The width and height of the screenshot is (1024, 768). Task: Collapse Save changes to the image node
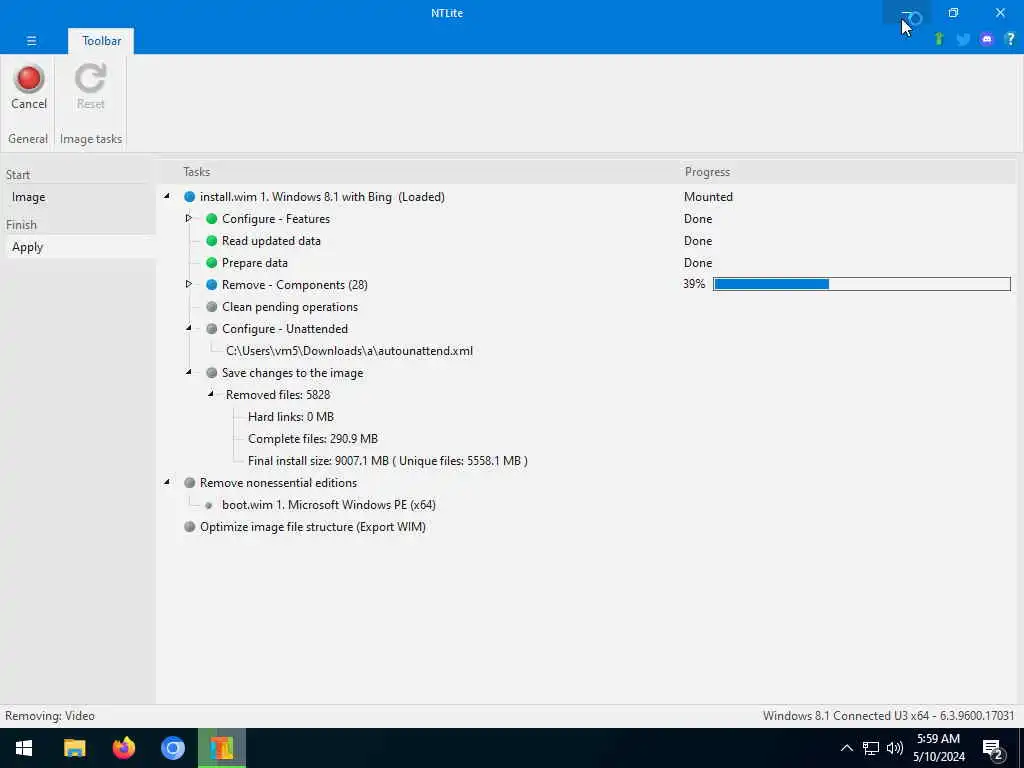pyautogui.click(x=189, y=372)
